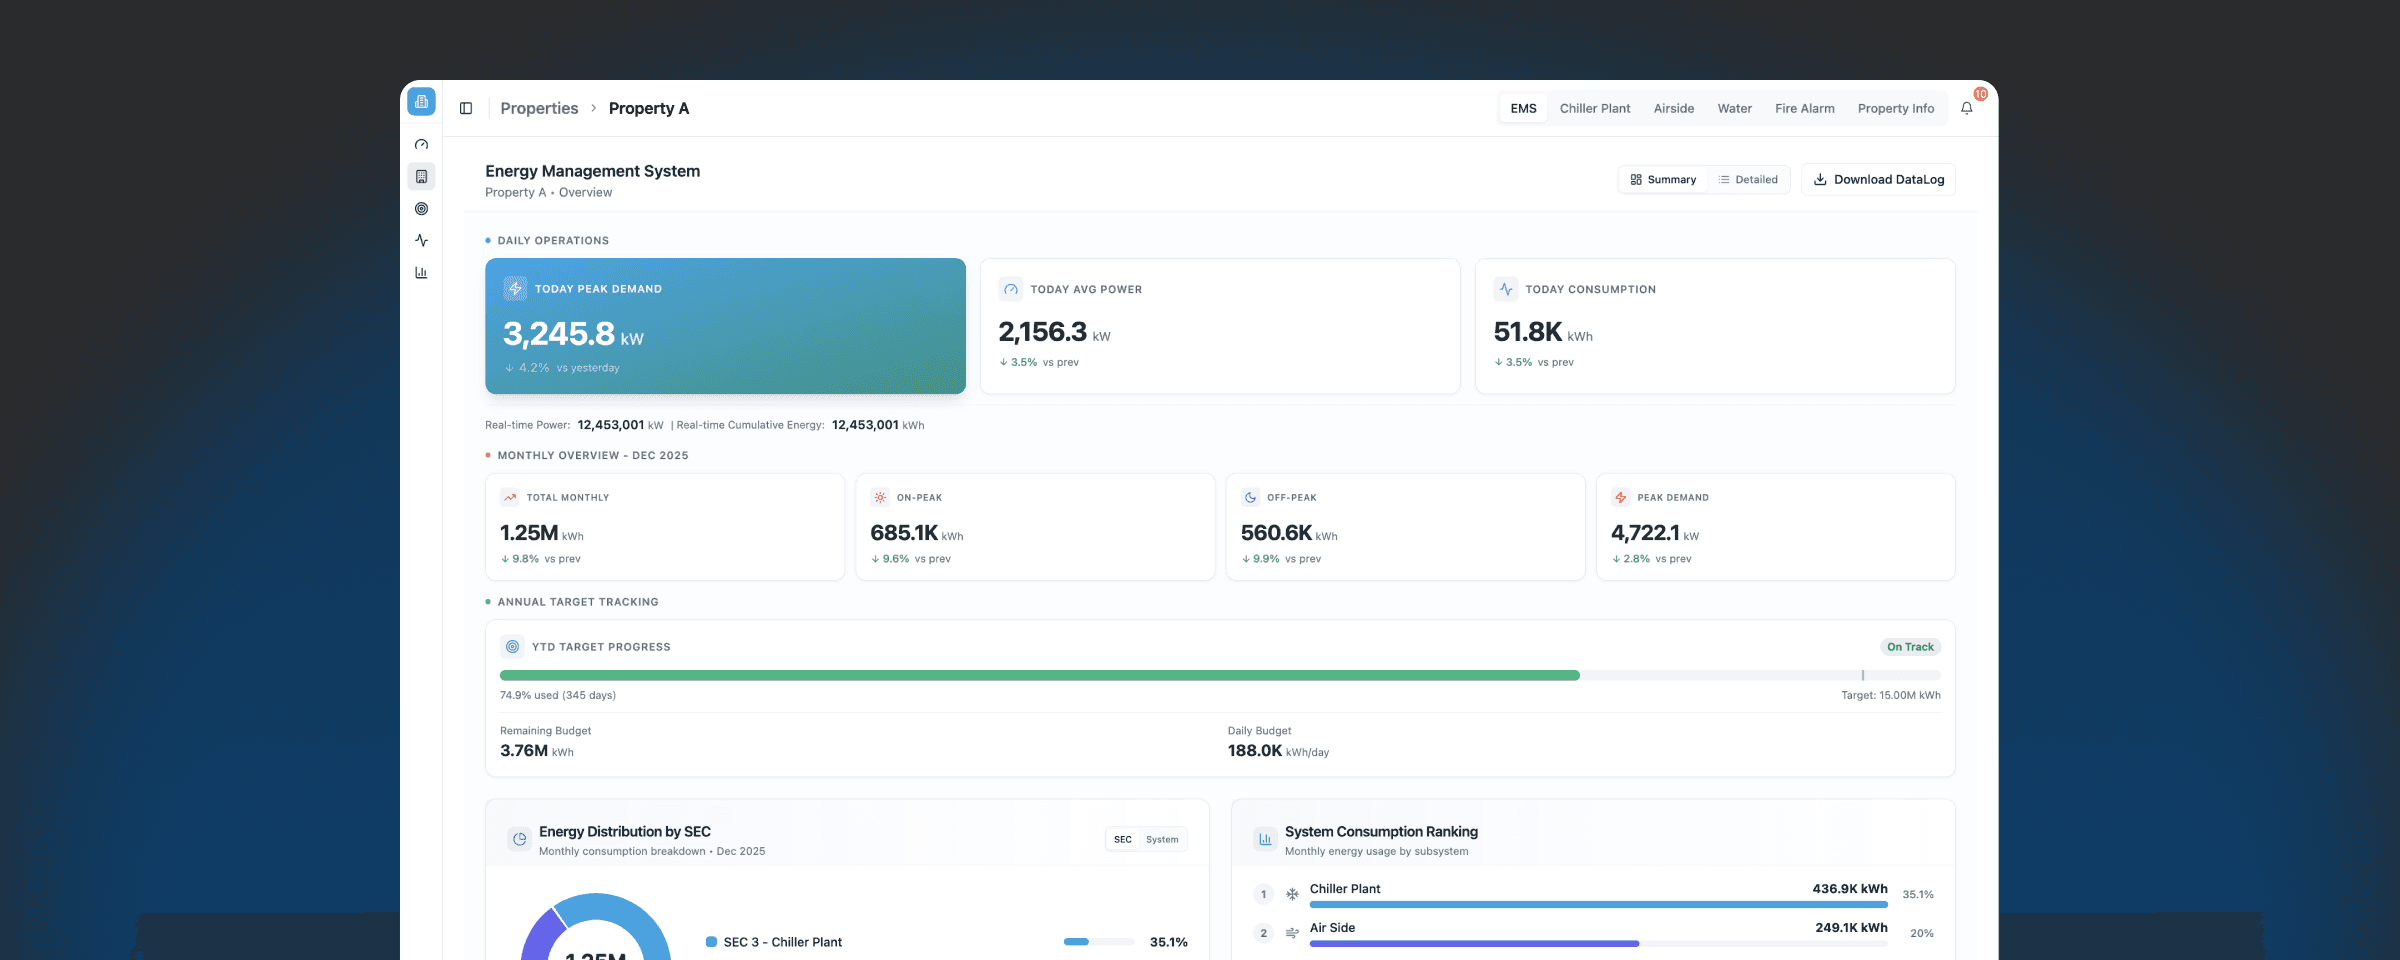
Task: Switch to Detailed view
Action: pos(1748,180)
